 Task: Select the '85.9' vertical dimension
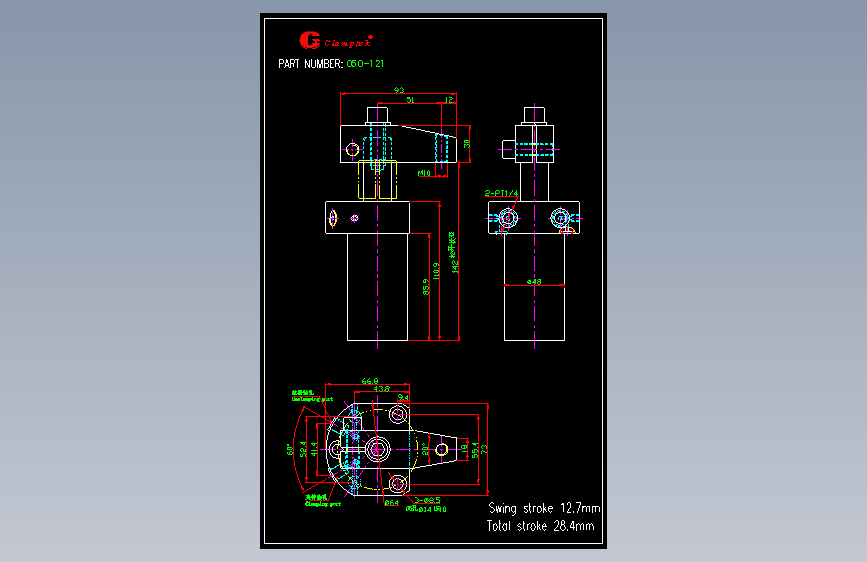426,287
